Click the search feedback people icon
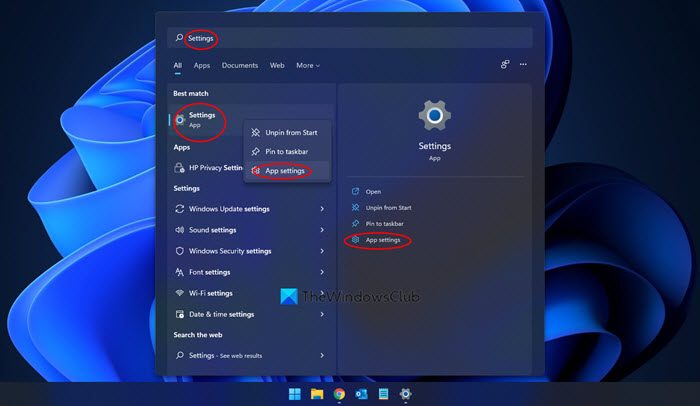The width and height of the screenshot is (700, 406). tap(505, 64)
